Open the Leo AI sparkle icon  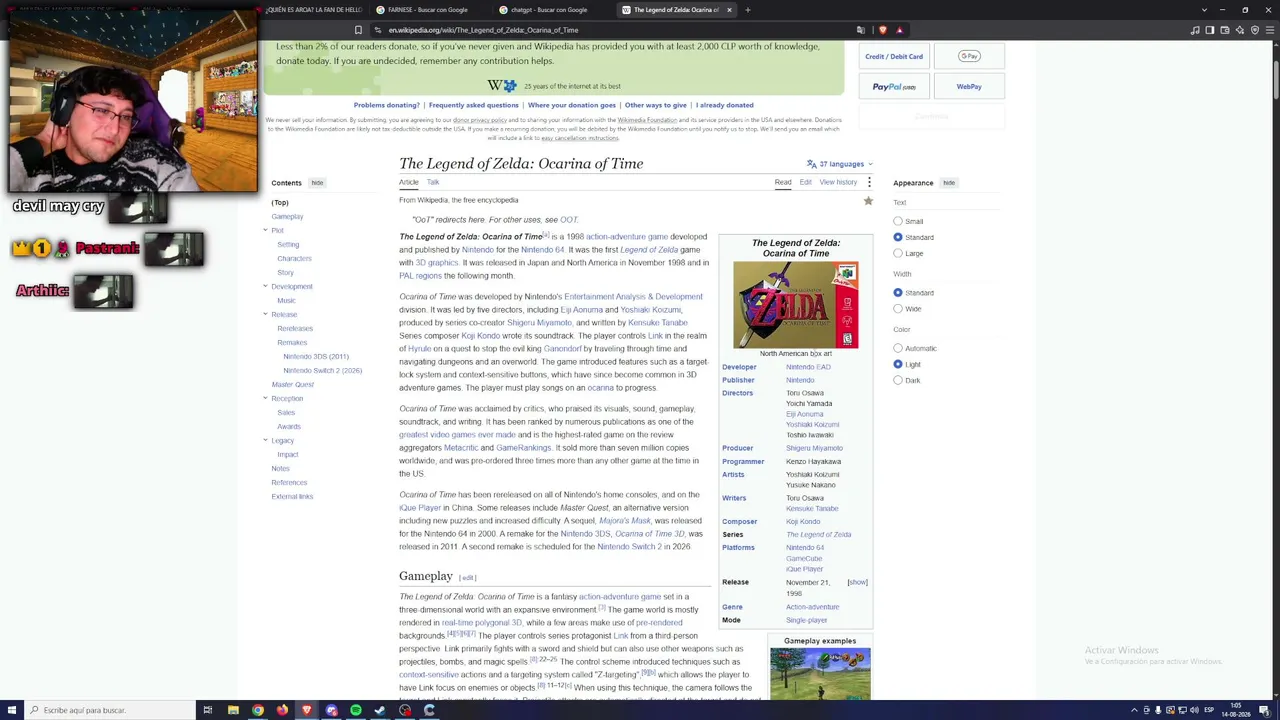1240,30
